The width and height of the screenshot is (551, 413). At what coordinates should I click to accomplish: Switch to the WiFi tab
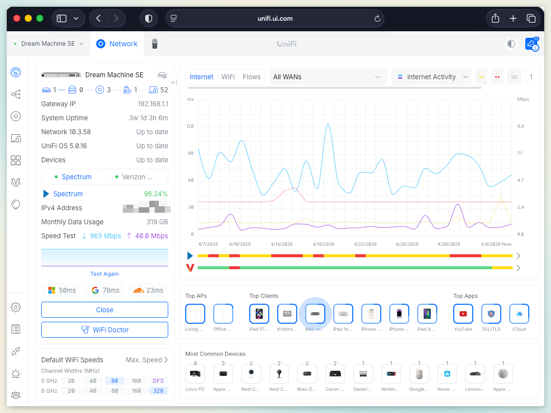click(x=228, y=77)
